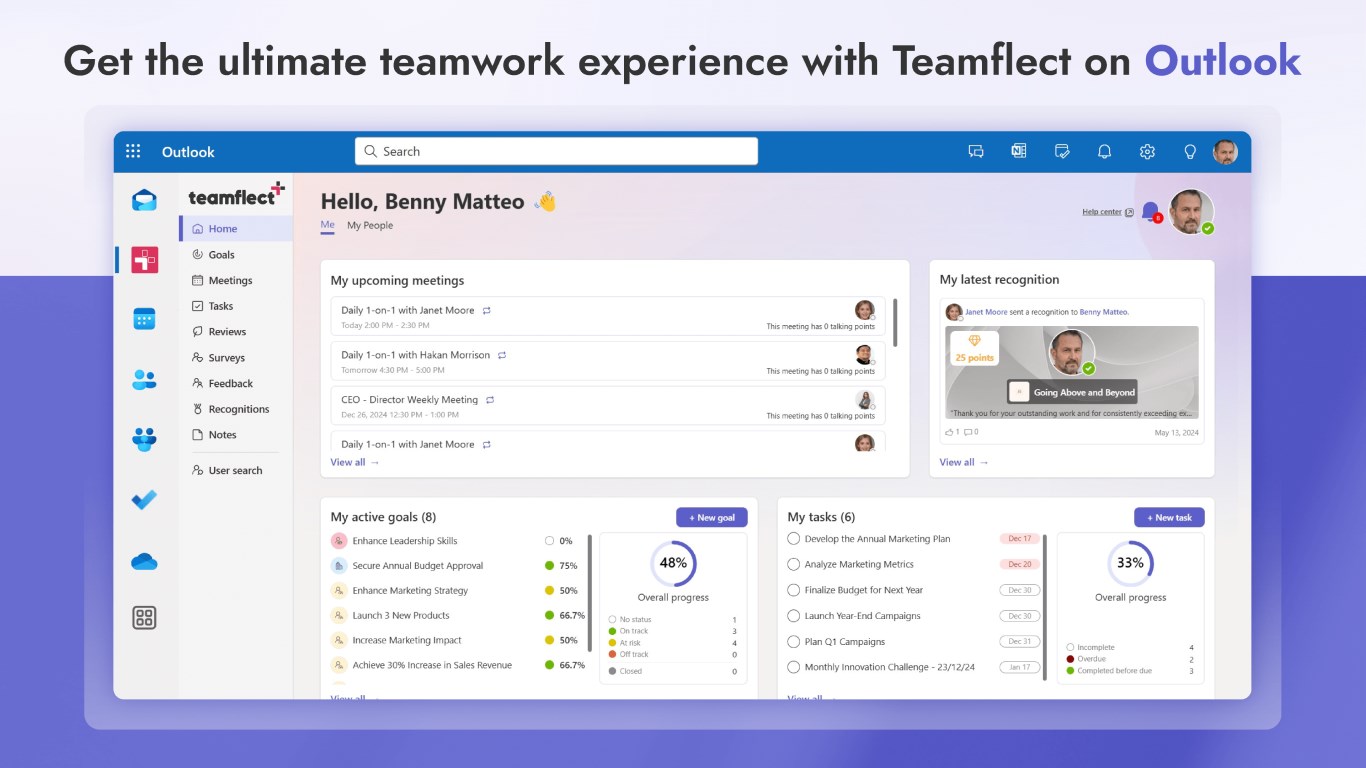Click the upcoming meetings scrollbar
This screenshot has height=768, width=1366.
(895, 322)
